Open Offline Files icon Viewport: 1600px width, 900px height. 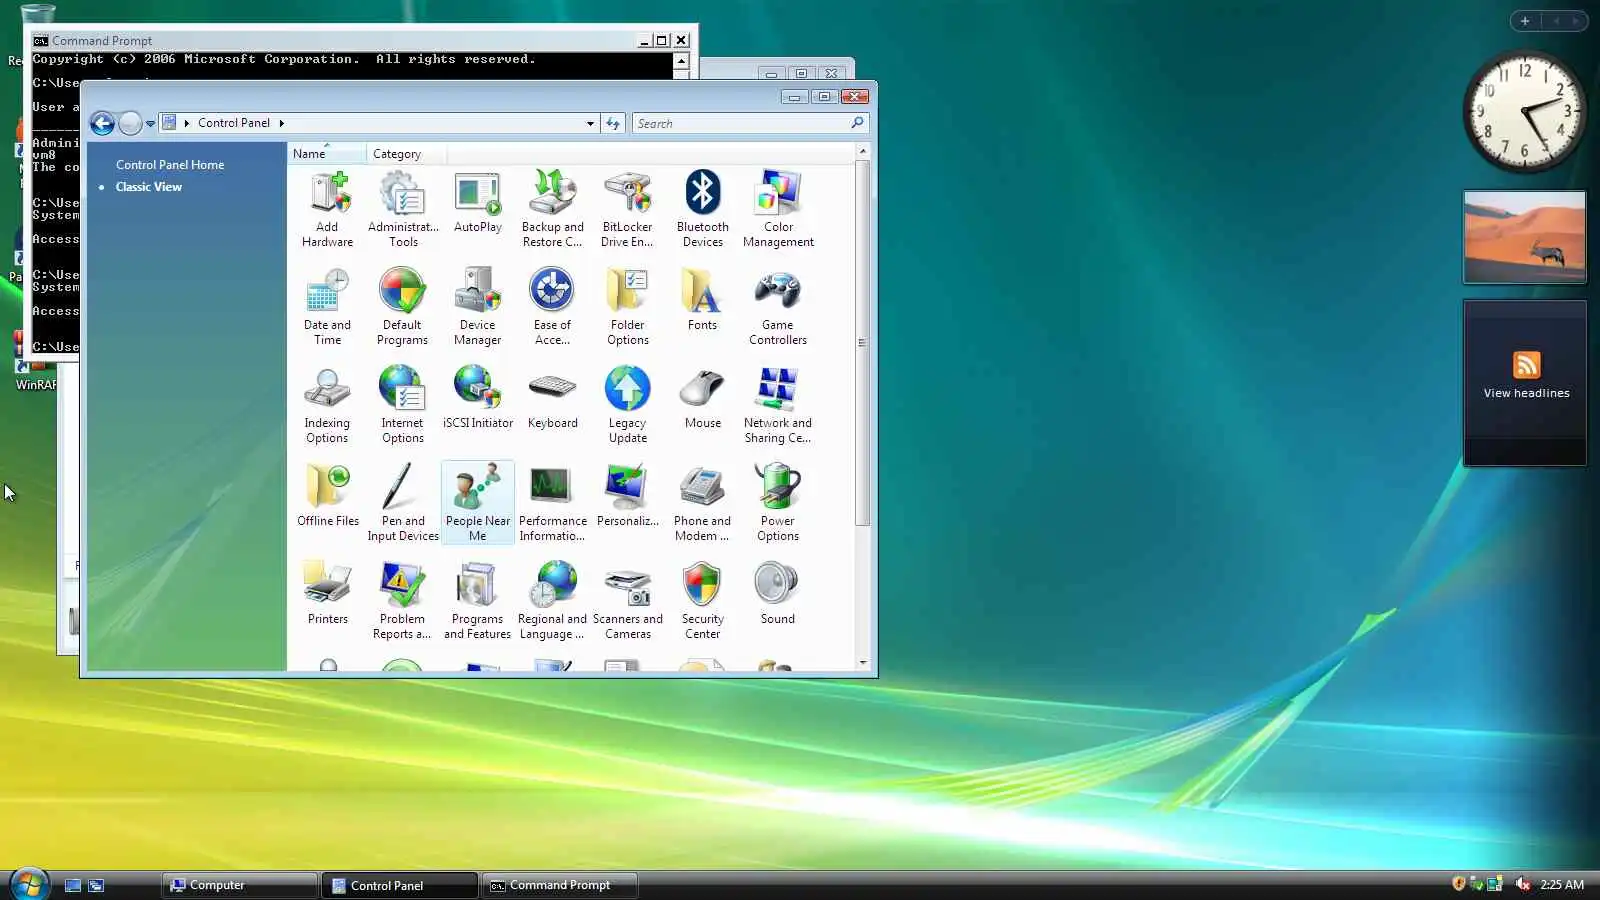[x=327, y=496]
